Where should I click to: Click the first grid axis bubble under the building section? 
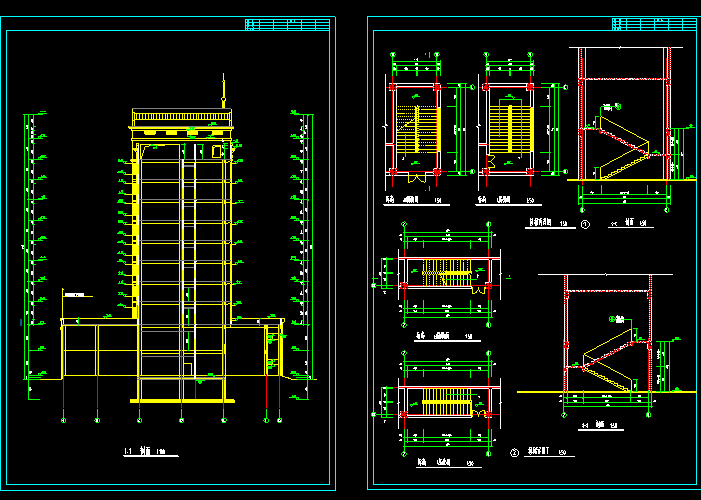(x=63, y=420)
